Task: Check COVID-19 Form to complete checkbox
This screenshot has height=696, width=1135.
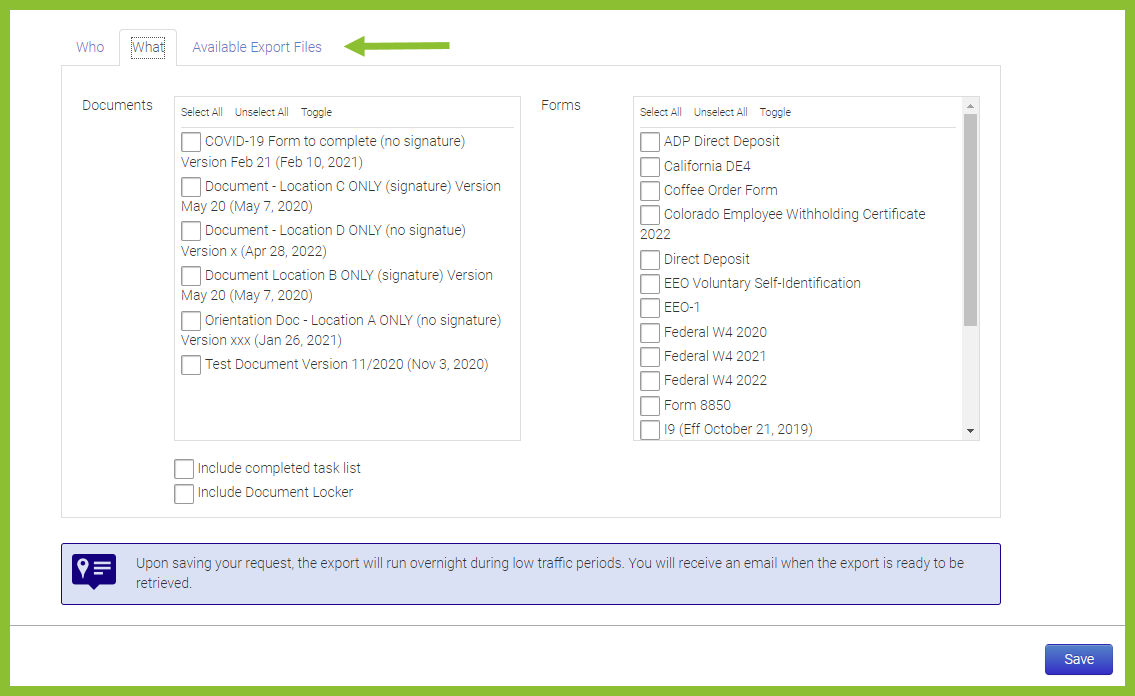Action: pos(191,142)
